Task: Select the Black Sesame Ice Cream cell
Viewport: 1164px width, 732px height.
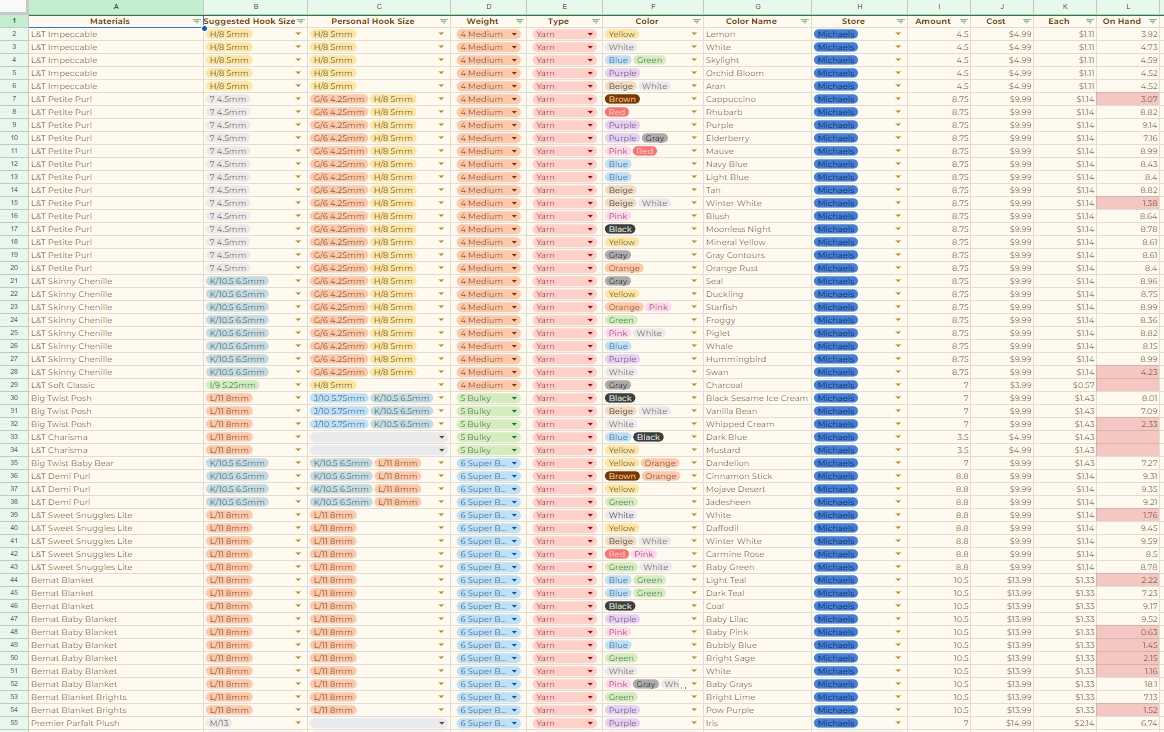Action: tap(756, 398)
